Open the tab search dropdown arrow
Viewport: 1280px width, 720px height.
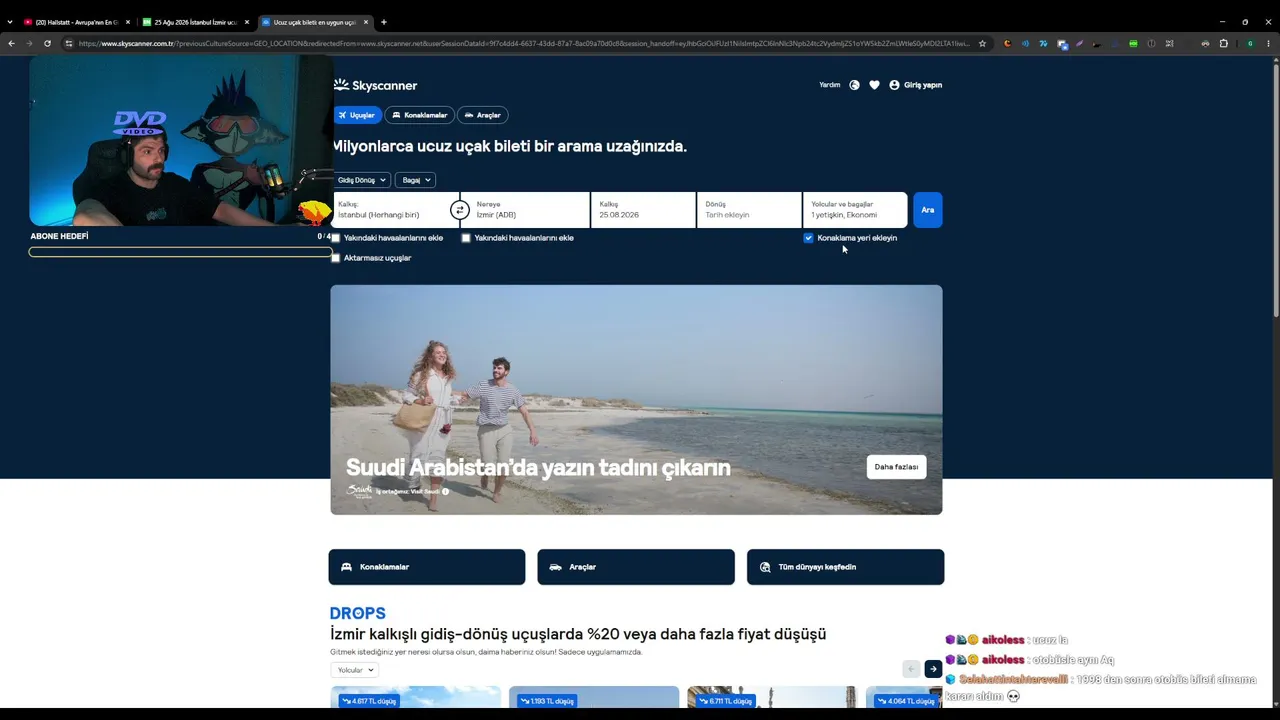(x=10, y=22)
